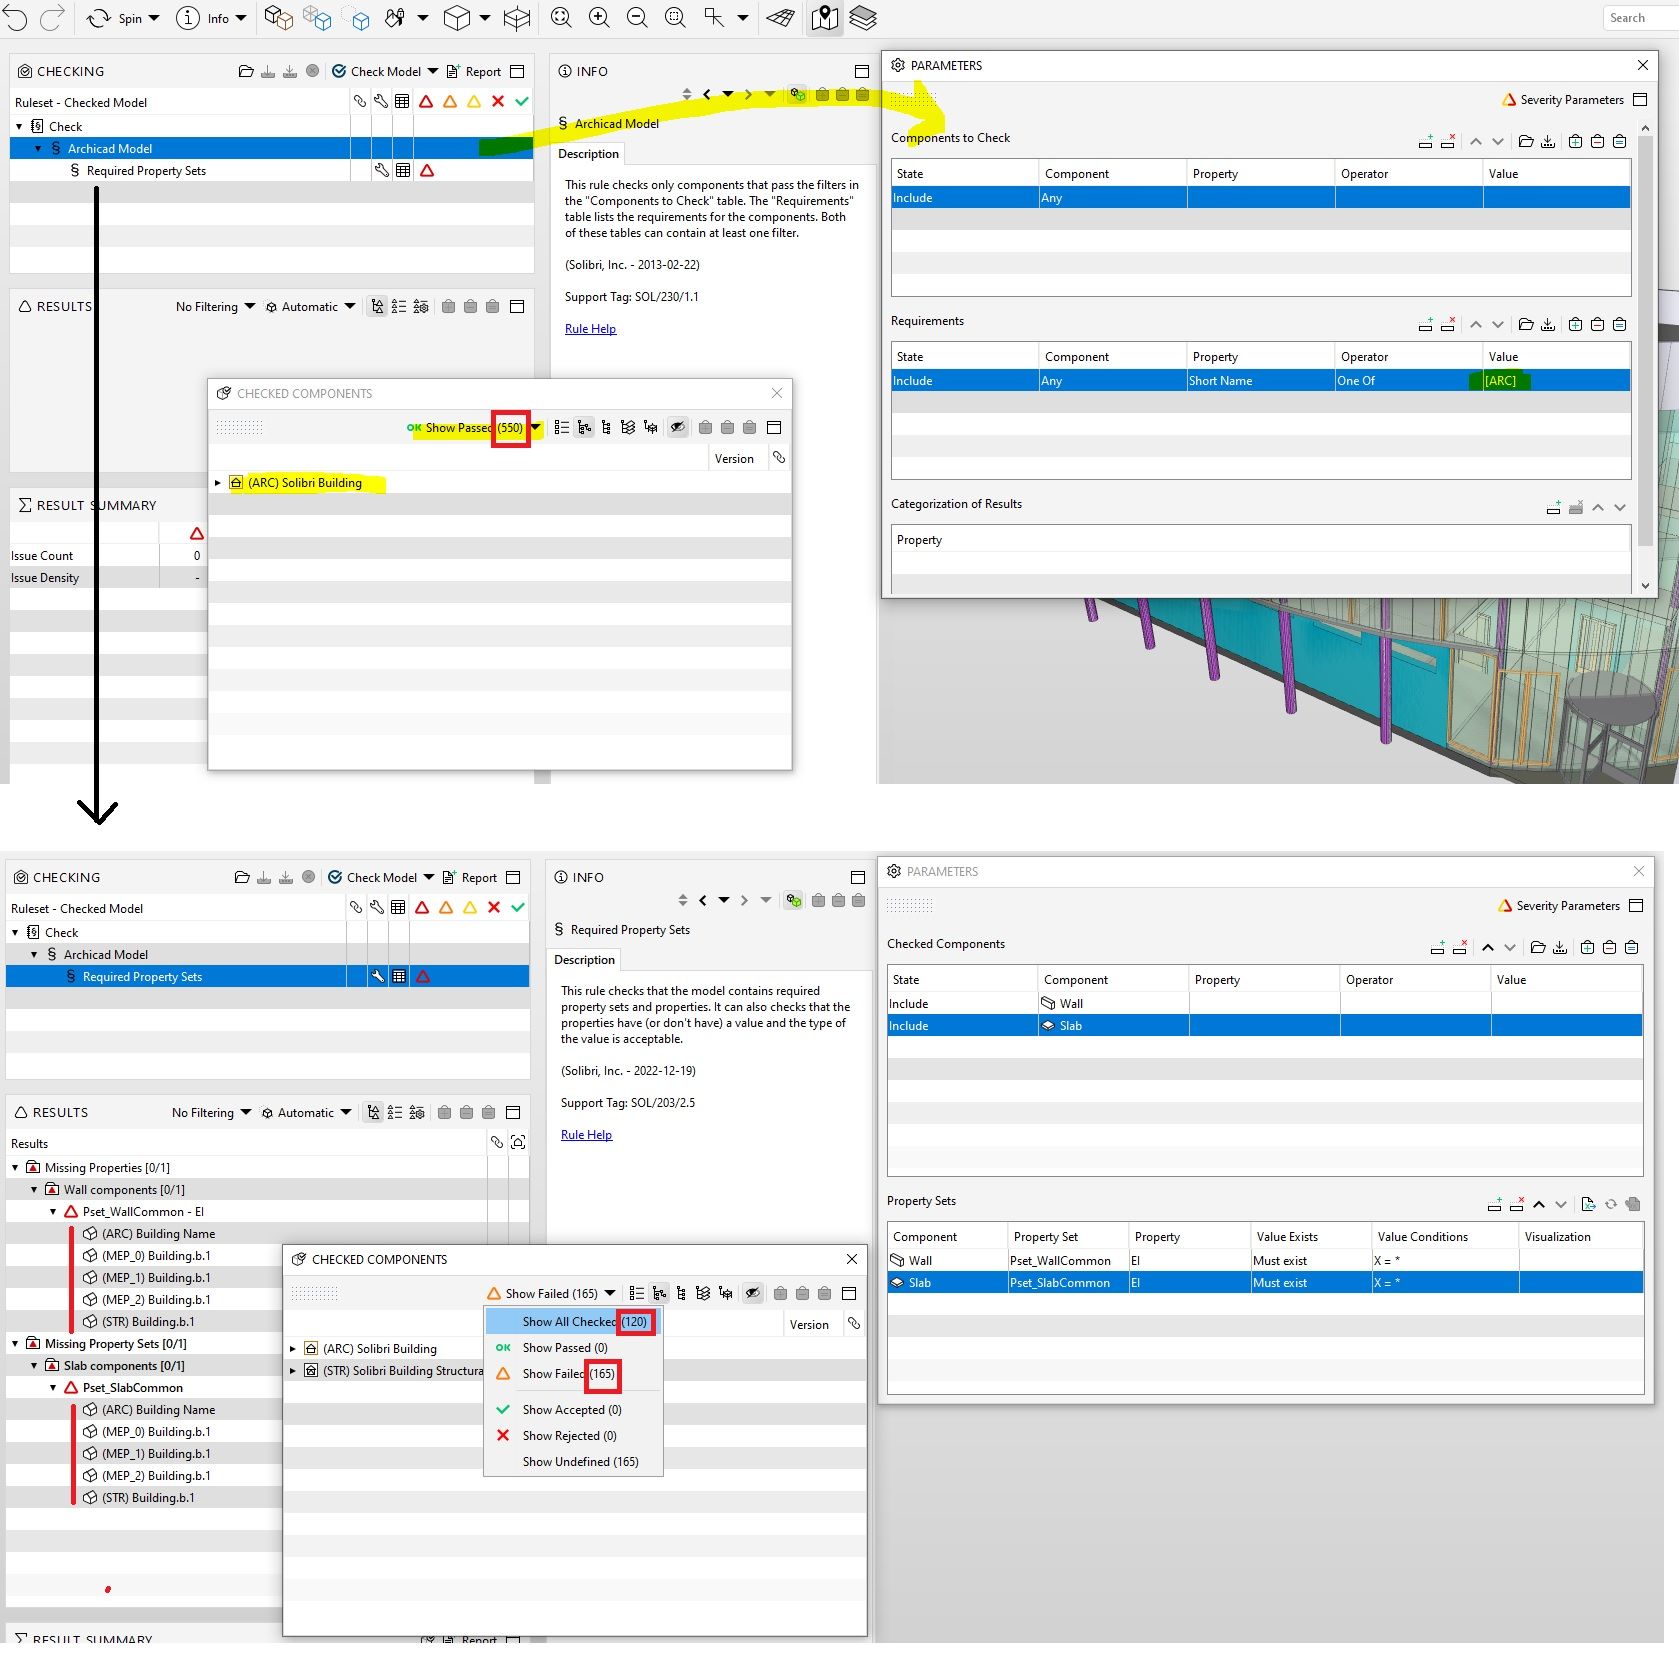Click the open ruleset folder in upper CHECKING panel
Image resolution: width=1679 pixels, height=1655 pixels.
[246, 72]
